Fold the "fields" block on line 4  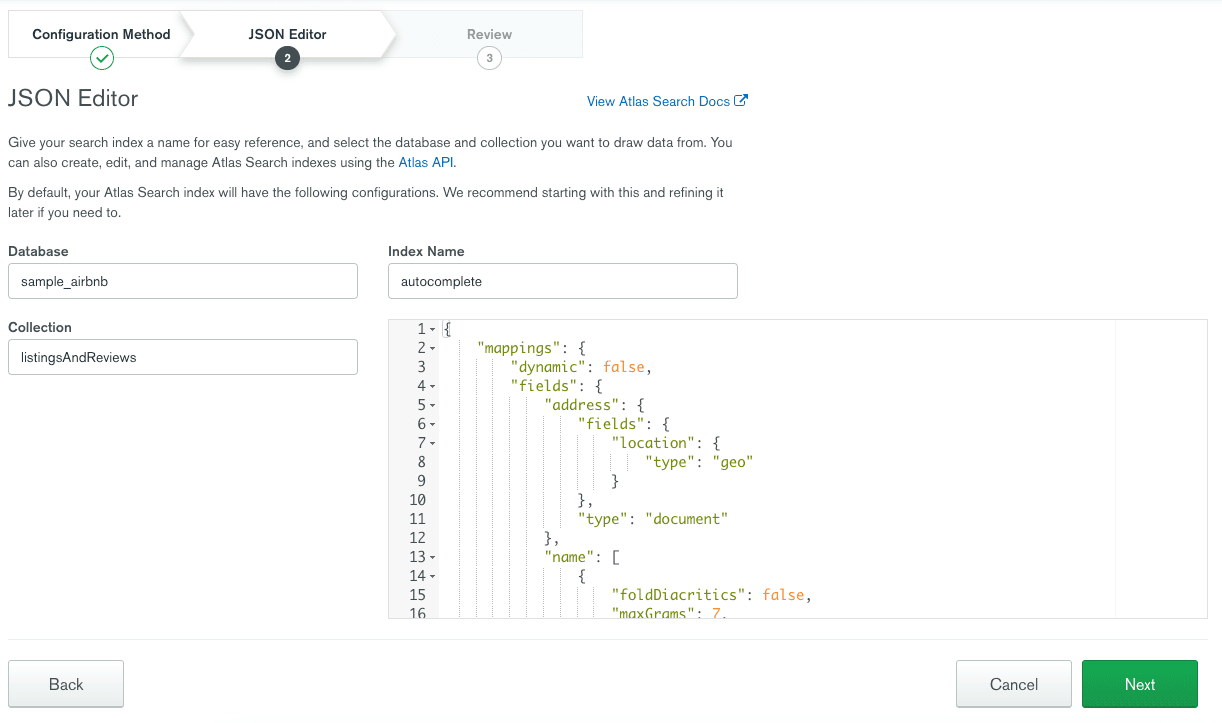432,386
